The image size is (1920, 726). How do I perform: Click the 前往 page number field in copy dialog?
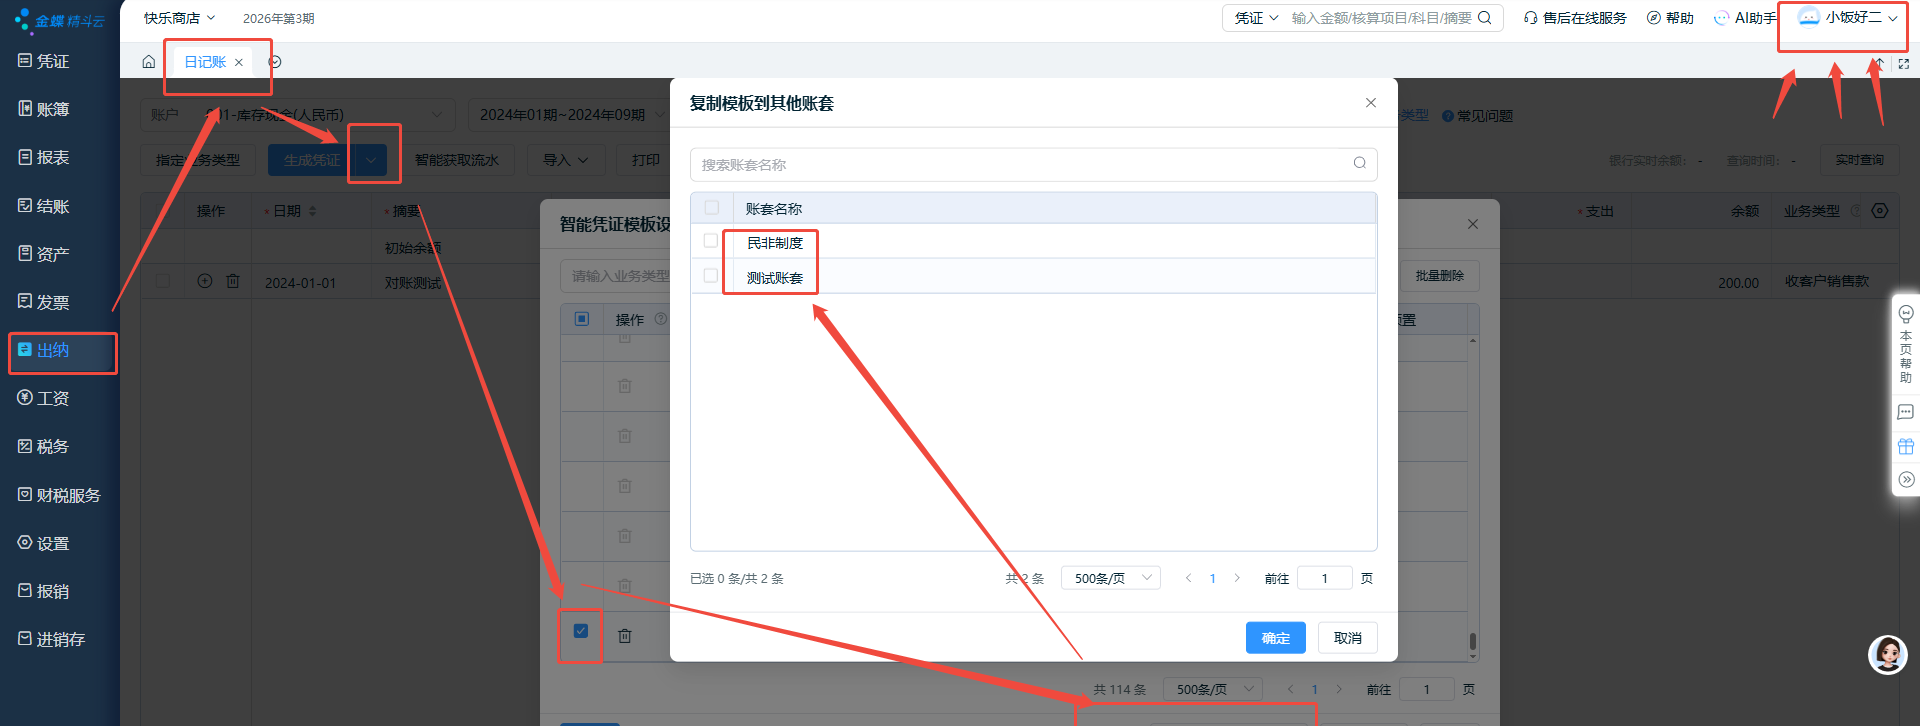(1325, 578)
